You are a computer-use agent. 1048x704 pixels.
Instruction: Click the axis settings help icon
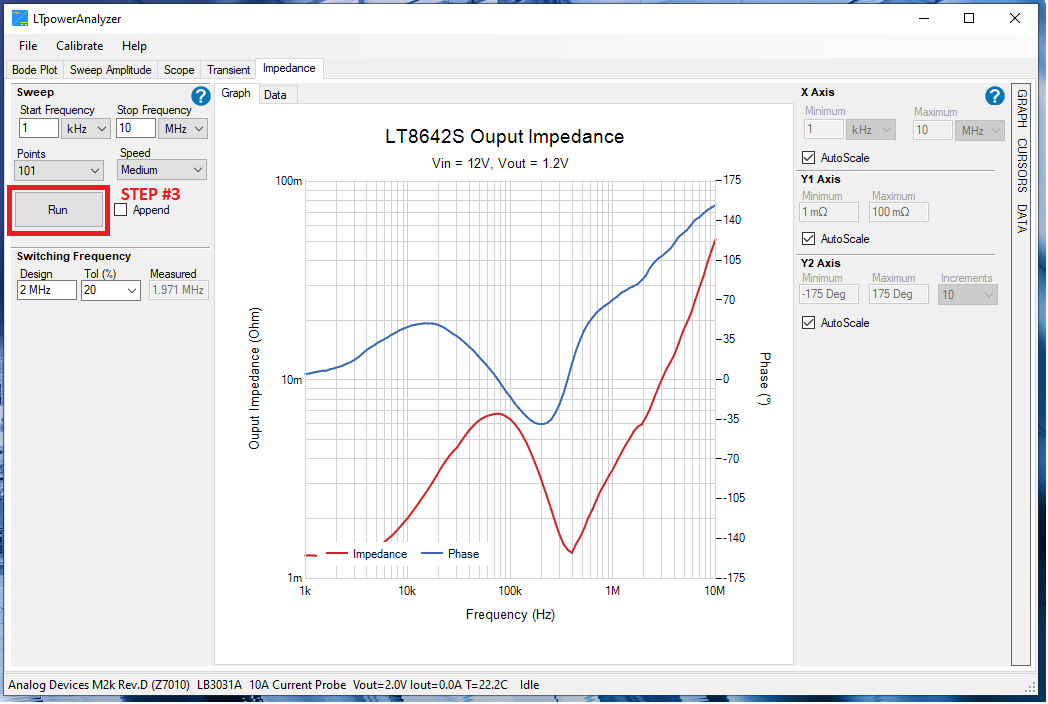[x=994, y=96]
